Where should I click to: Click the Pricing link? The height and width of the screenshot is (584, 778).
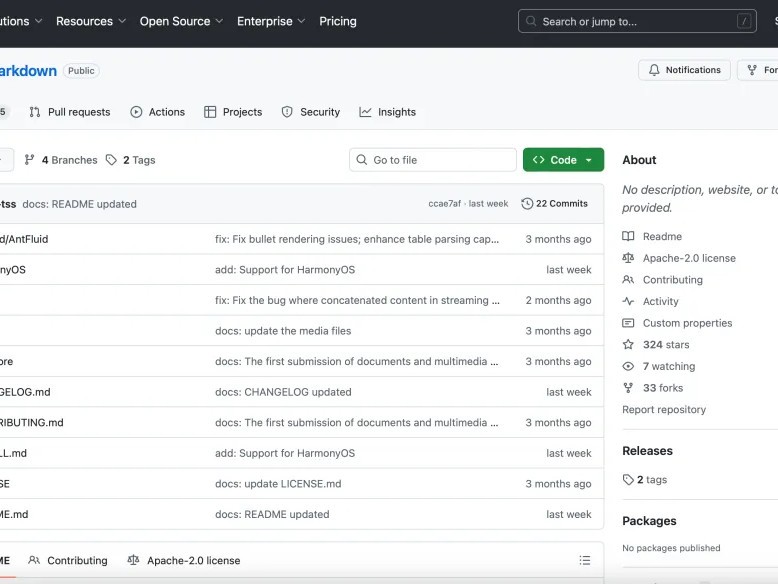coord(338,21)
